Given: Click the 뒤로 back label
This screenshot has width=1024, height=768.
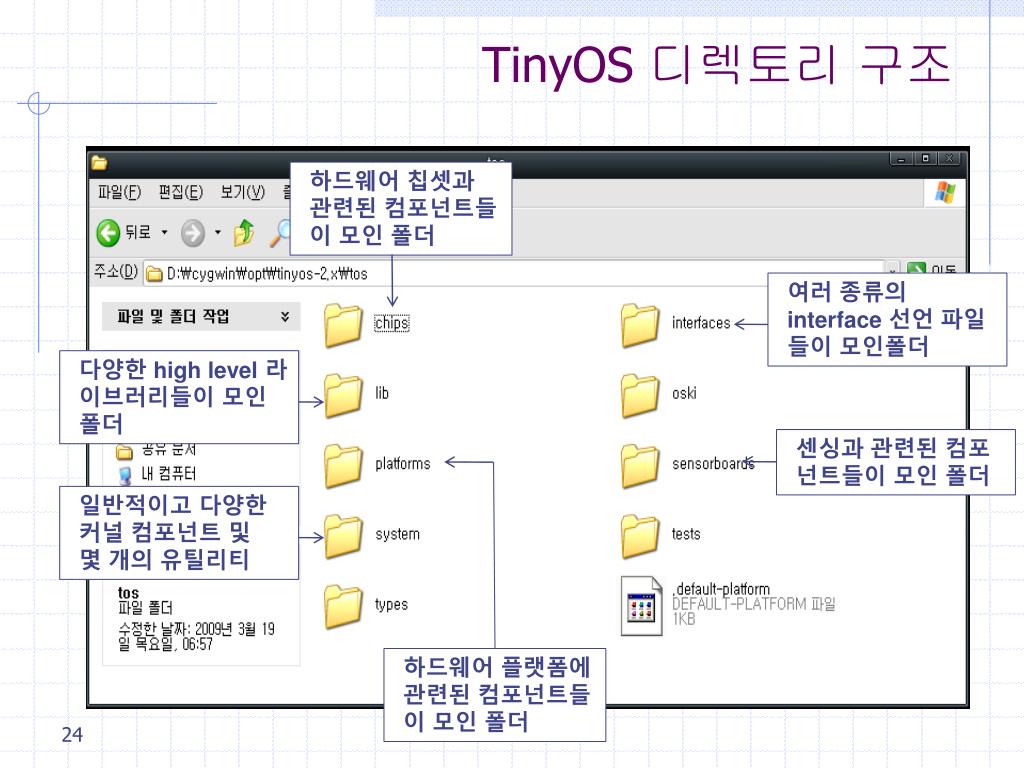Looking at the screenshot, I should [138, 232].
